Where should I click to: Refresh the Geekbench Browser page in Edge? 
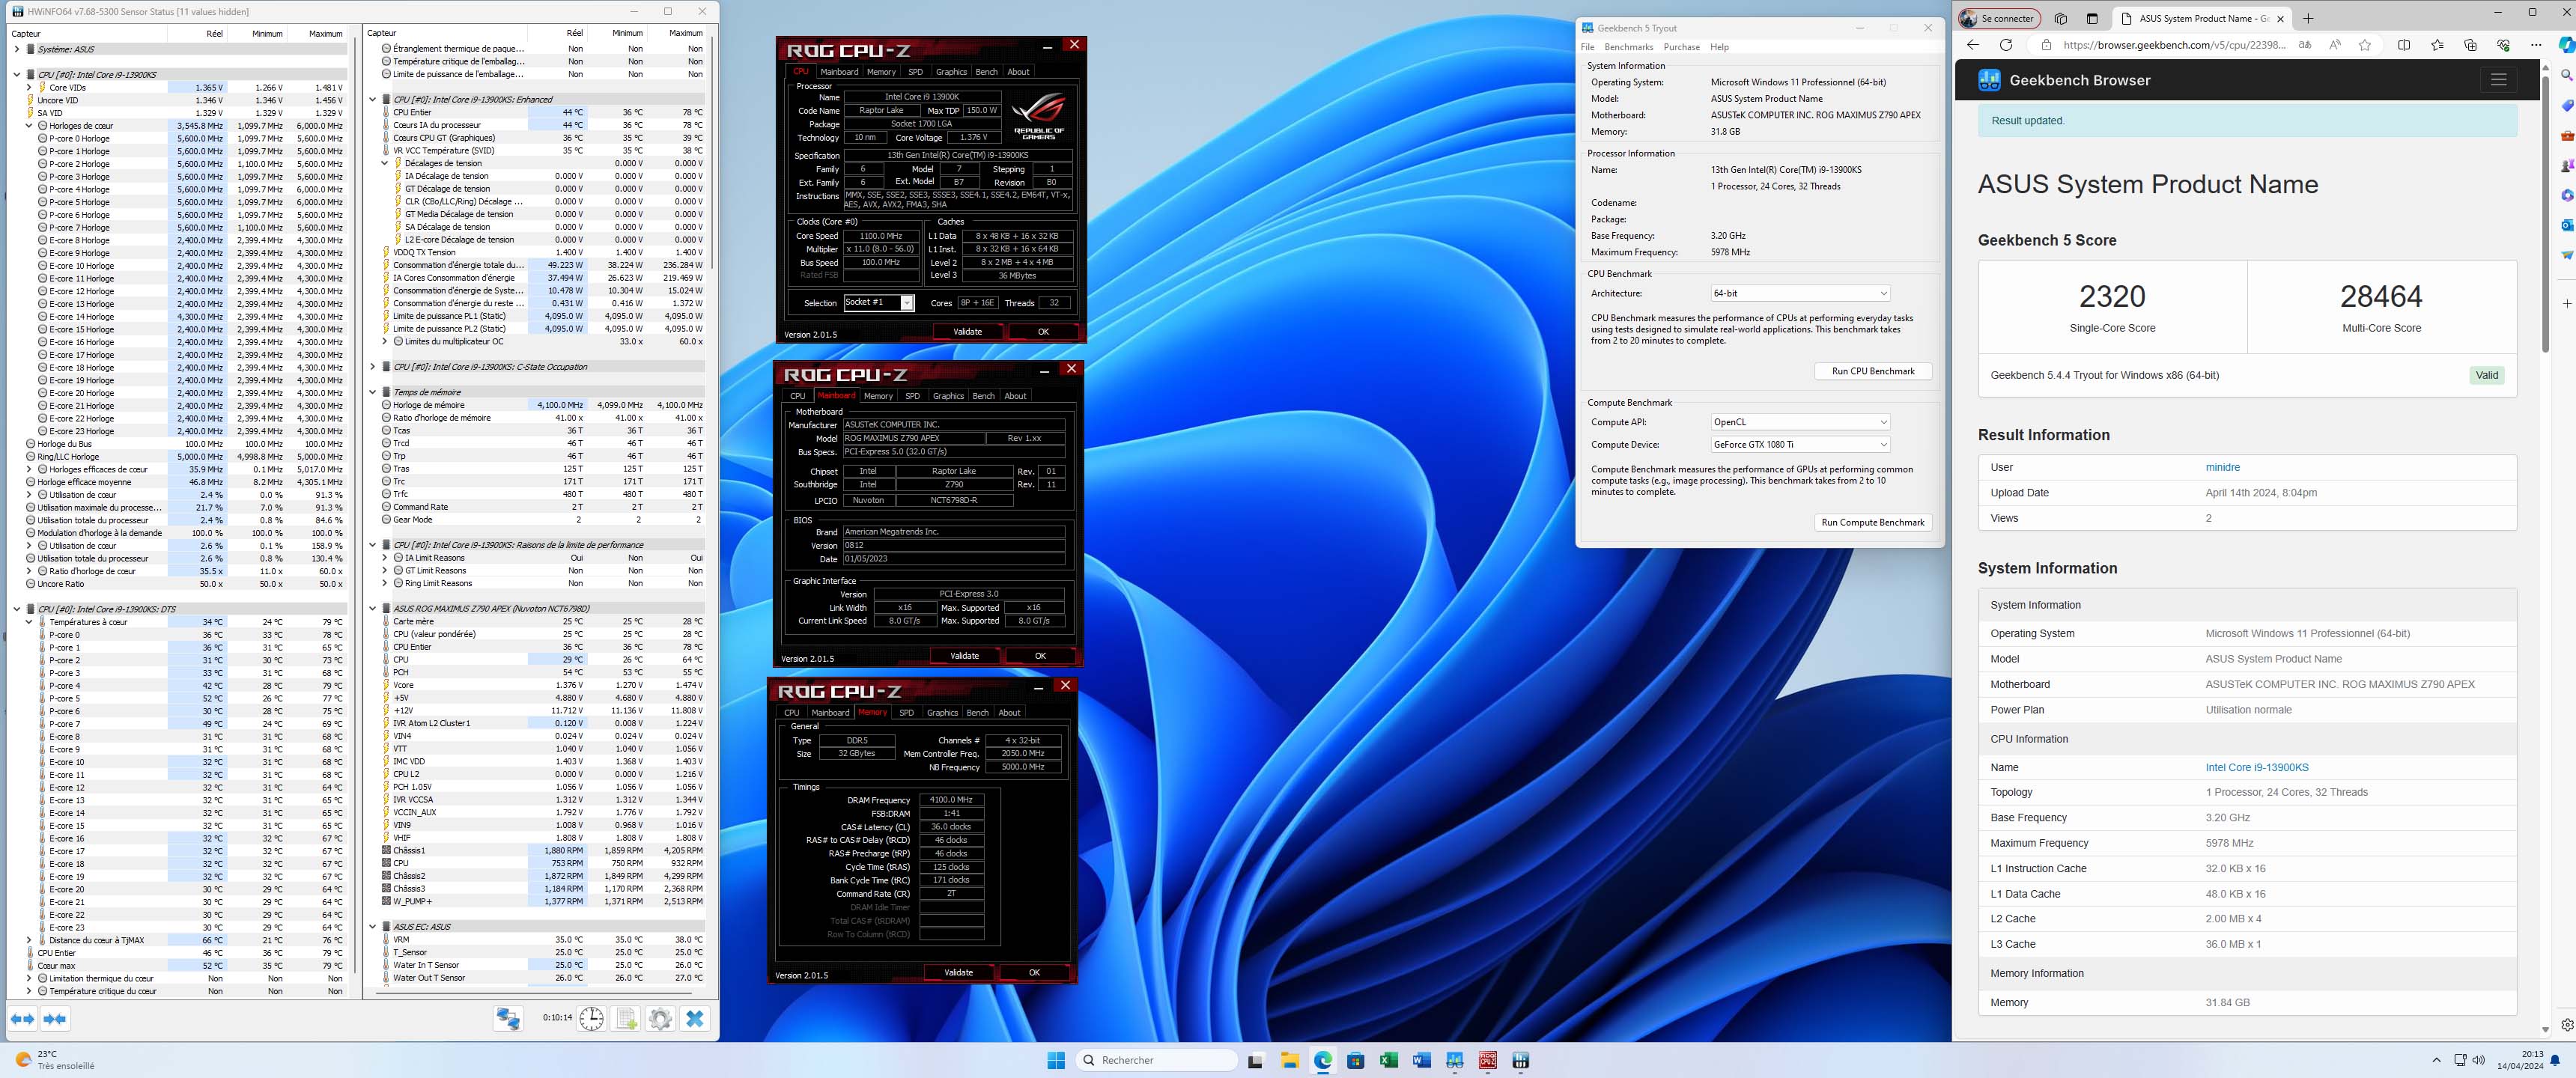coord(2005,45)
